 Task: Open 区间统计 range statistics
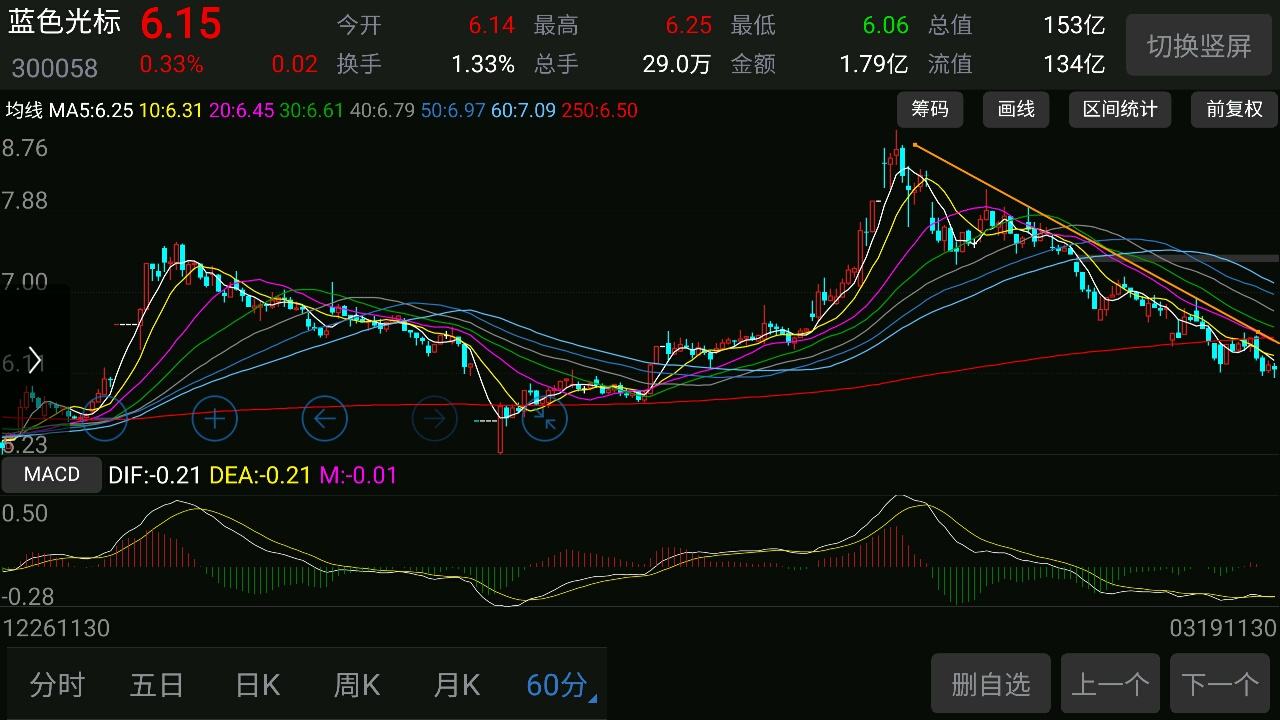point(1120,109)
